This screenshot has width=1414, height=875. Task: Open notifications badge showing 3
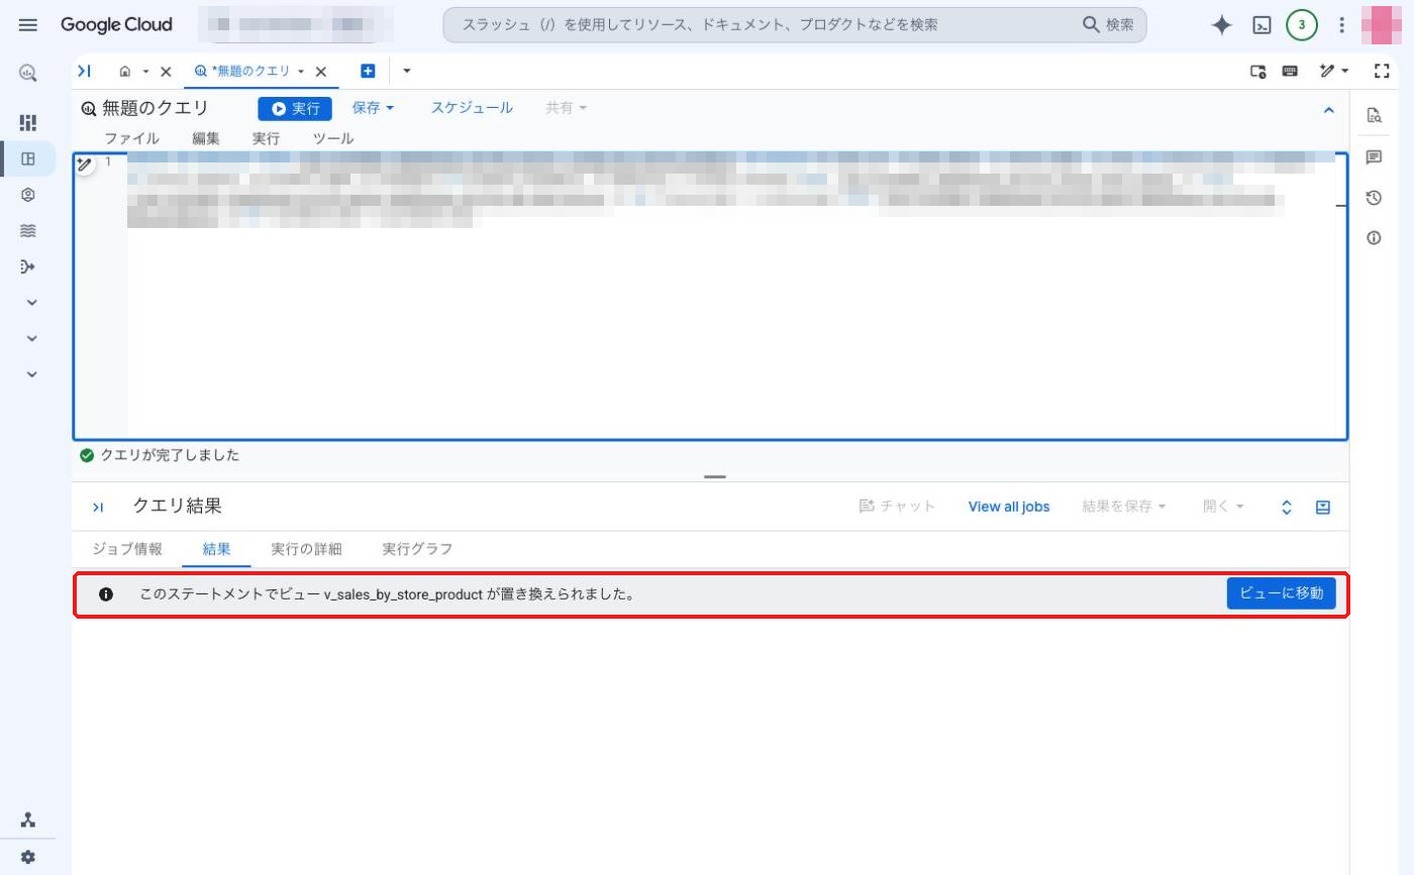click(1301, 25)
